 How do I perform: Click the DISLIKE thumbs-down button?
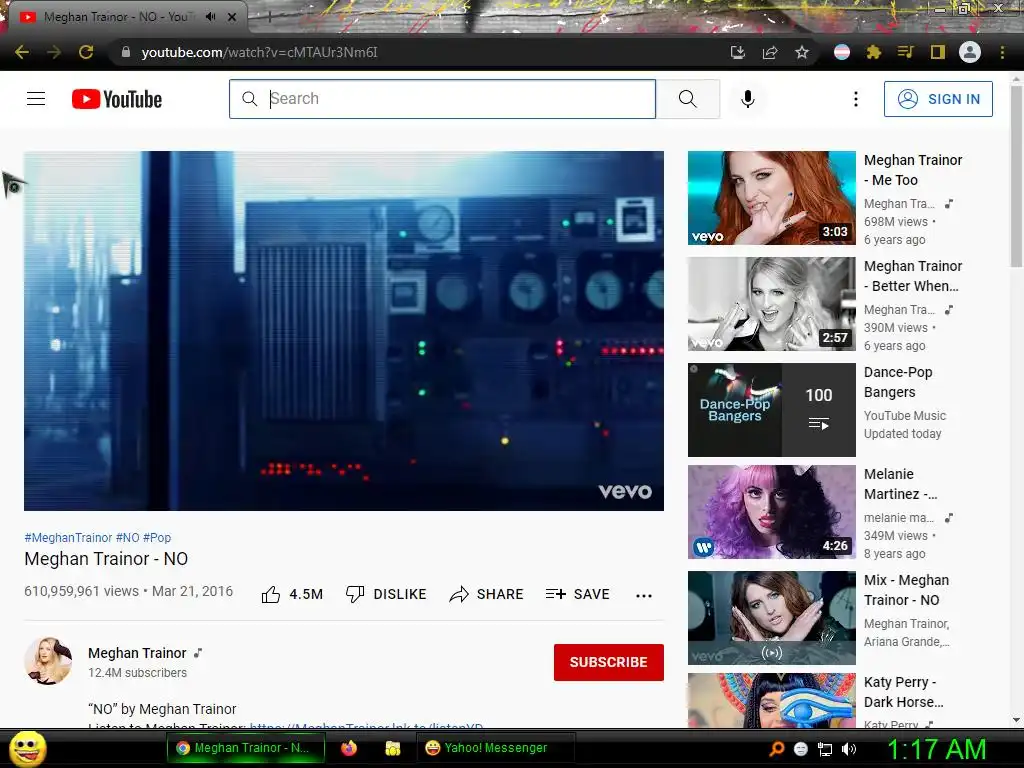386,594
